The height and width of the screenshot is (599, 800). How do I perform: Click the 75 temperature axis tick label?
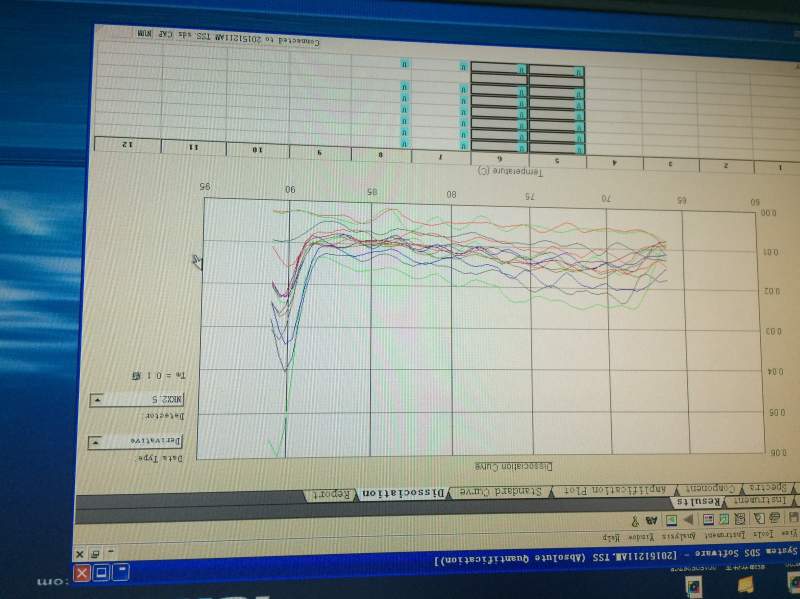pos(530,195)
